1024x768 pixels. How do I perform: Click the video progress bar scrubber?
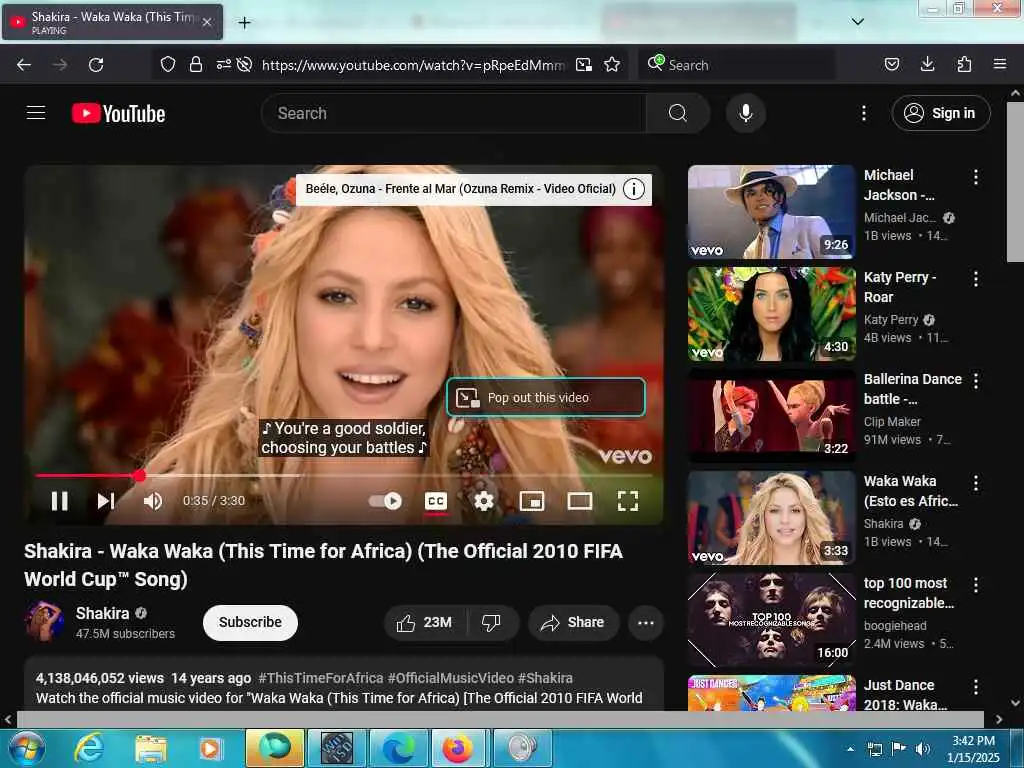pyautogui.click(x=139, y=475)
